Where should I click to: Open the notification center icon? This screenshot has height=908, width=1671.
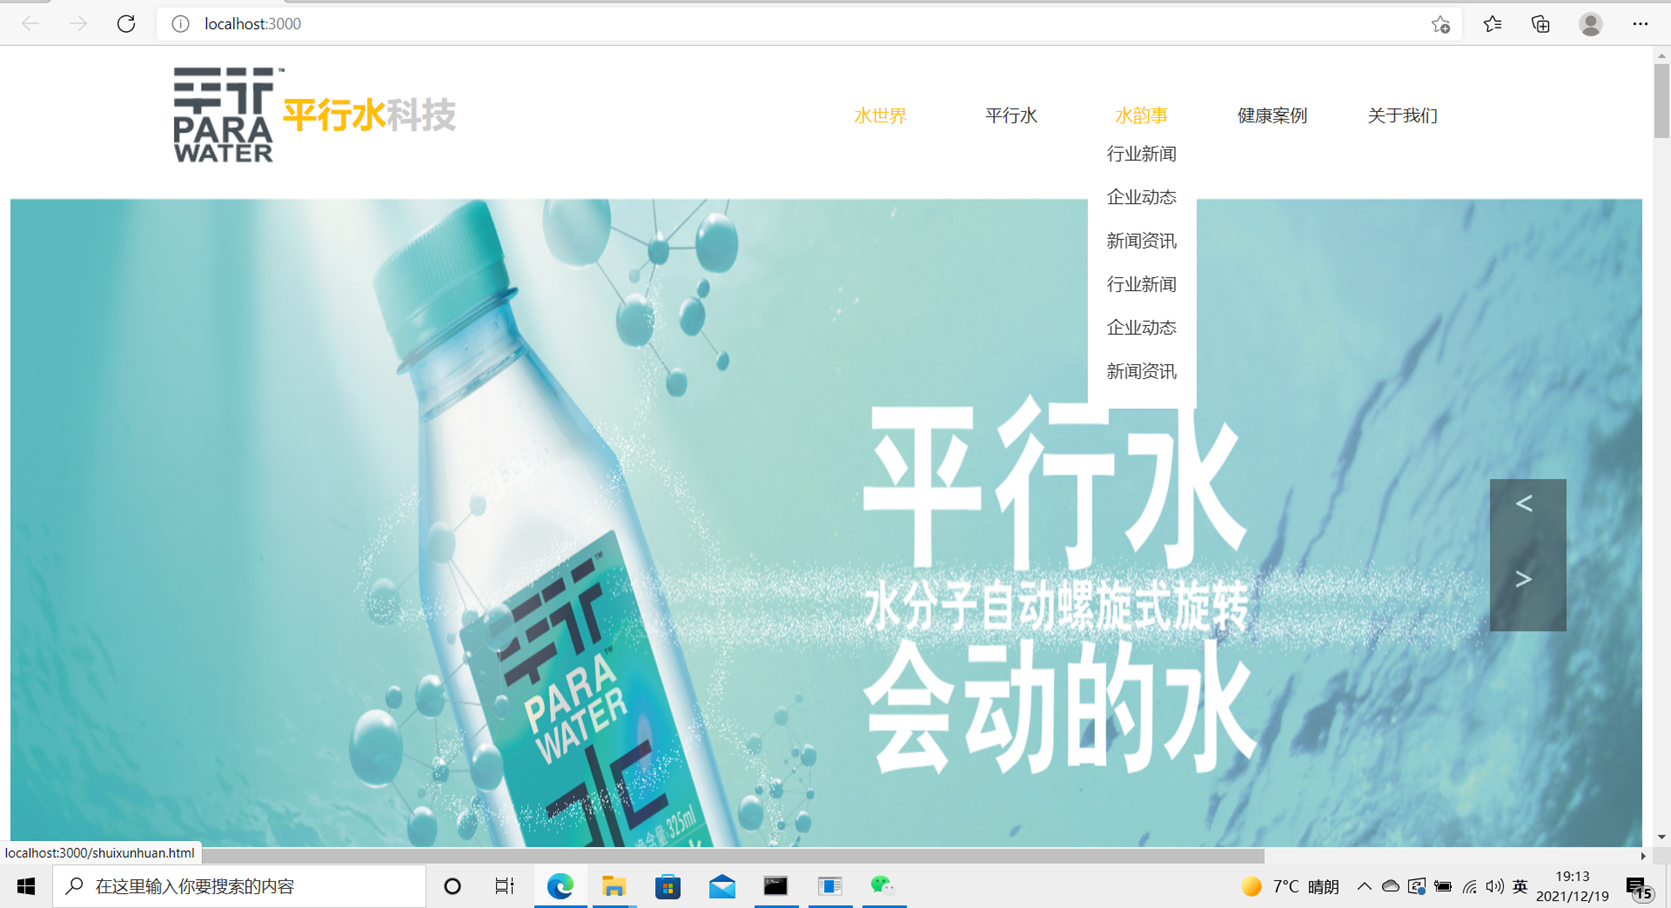coord(1639,887)
